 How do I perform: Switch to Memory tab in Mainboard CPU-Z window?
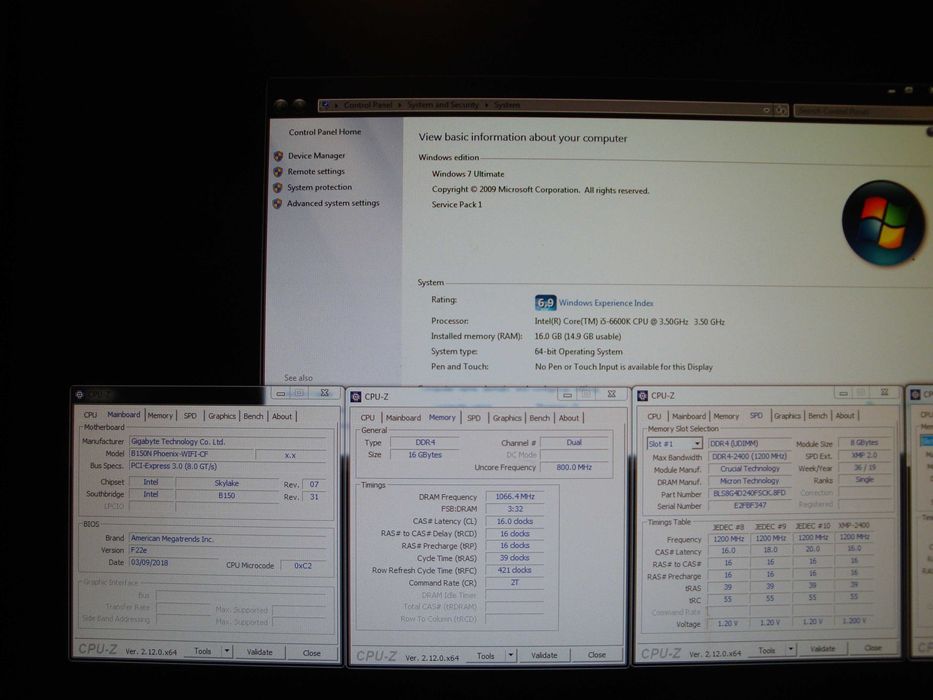tap(160, 415)
